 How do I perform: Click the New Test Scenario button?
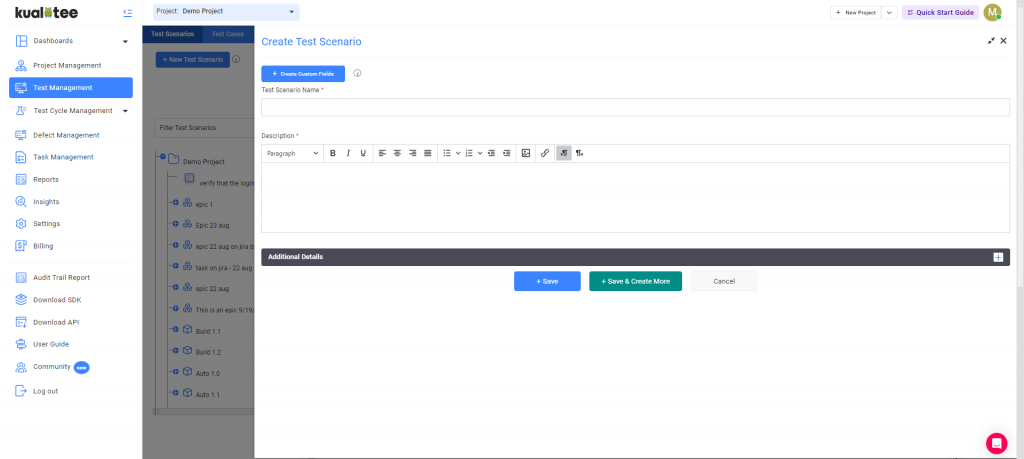pyautogui.click(x=193, y=59)
